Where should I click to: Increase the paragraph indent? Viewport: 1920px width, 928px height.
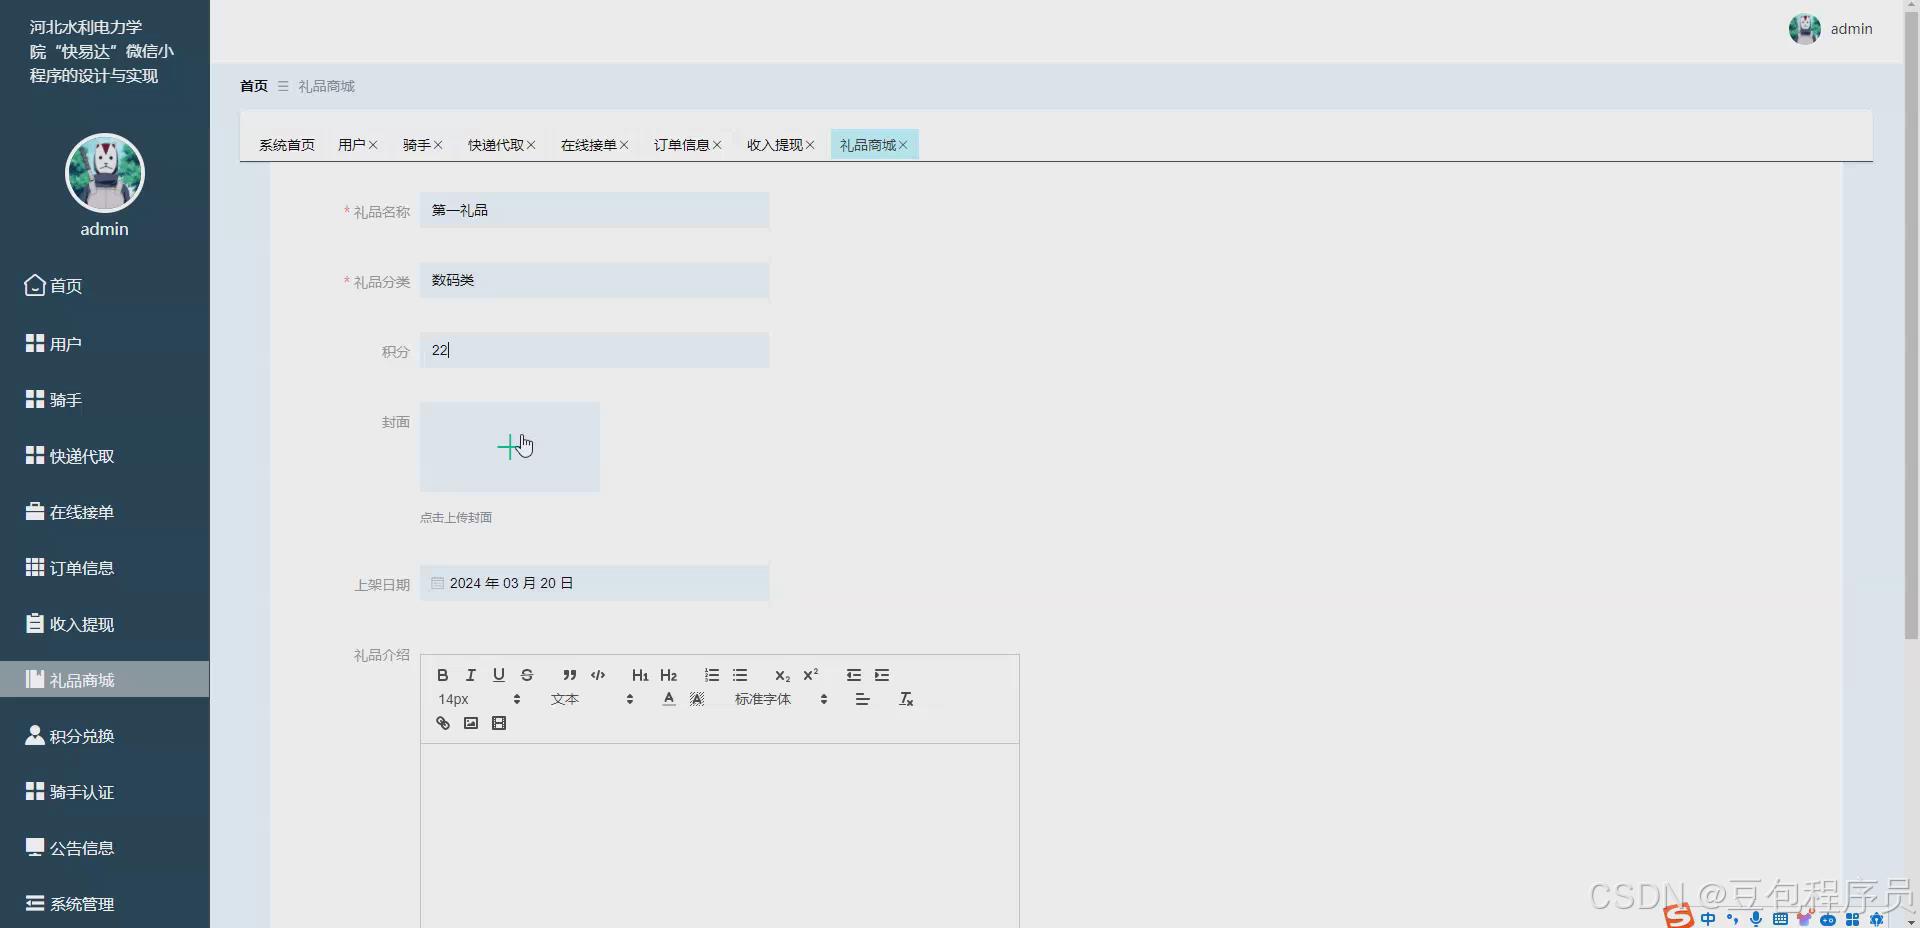point(882,675)
